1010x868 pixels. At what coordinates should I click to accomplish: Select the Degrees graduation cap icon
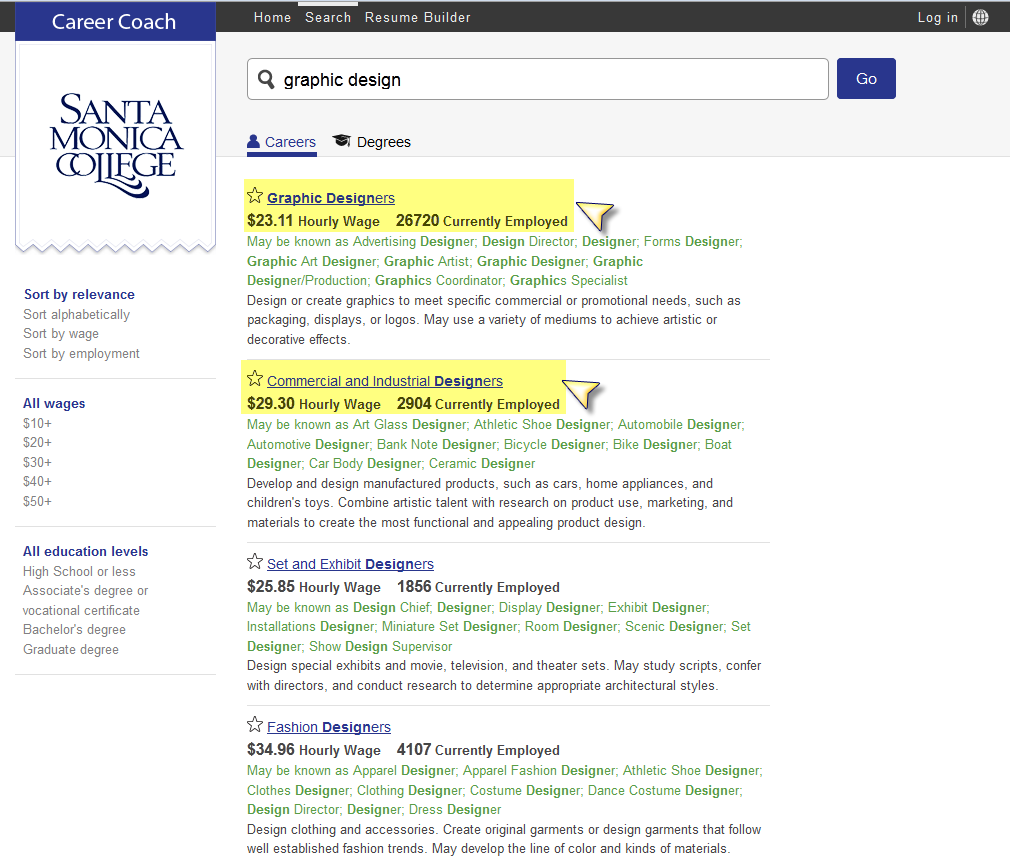click(341, 141)
